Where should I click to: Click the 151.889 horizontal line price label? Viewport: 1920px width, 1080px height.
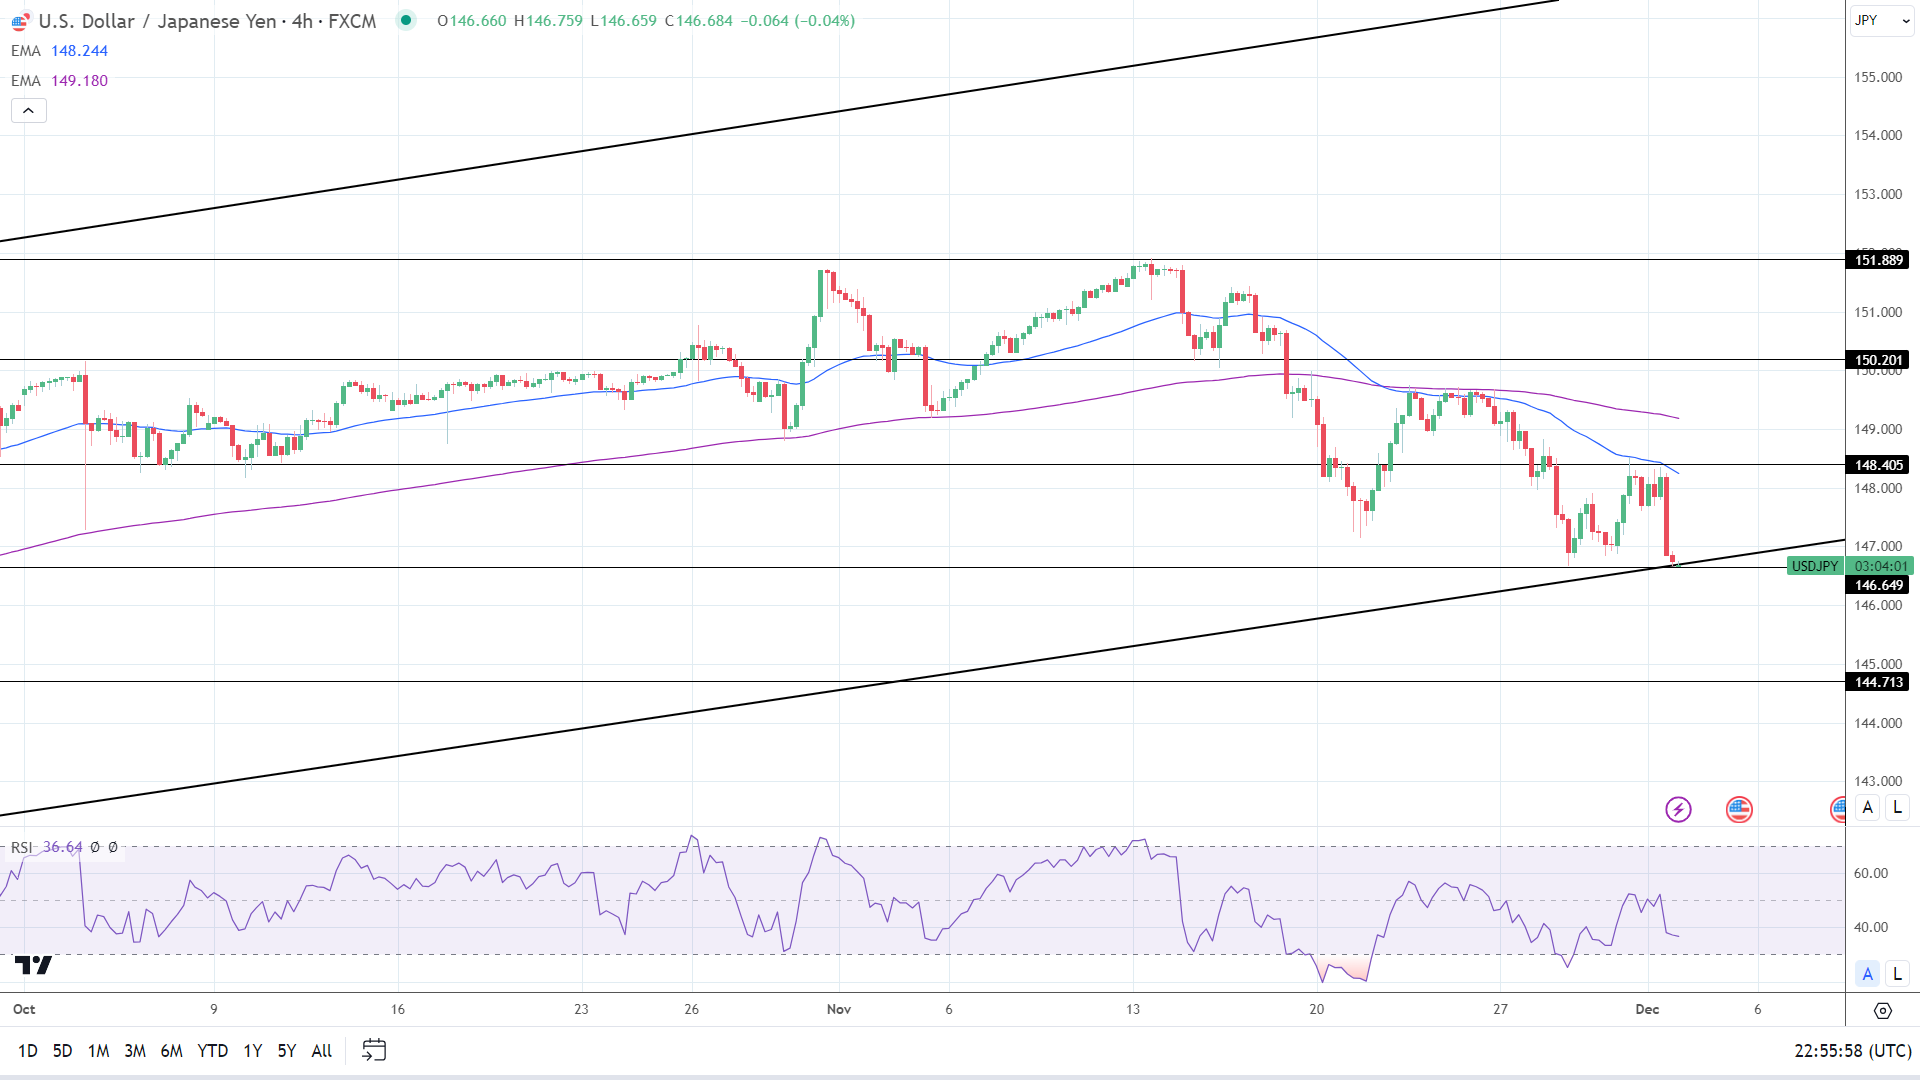pyautogui.click(x=1878, y=260)
